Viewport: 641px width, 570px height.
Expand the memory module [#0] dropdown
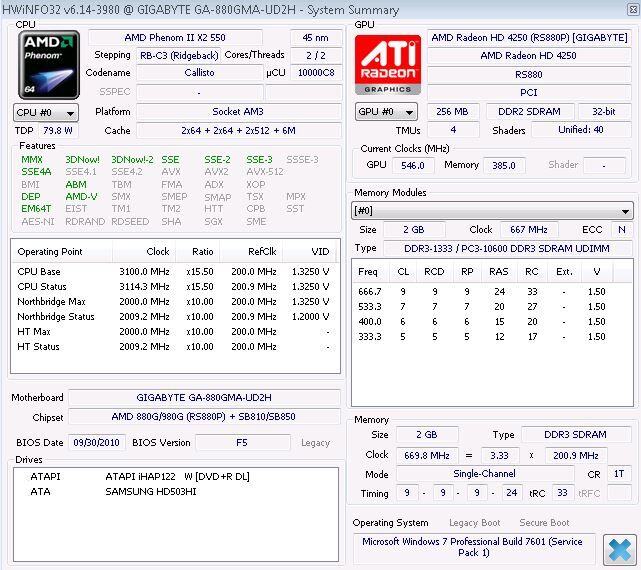[x=492, y=211]
